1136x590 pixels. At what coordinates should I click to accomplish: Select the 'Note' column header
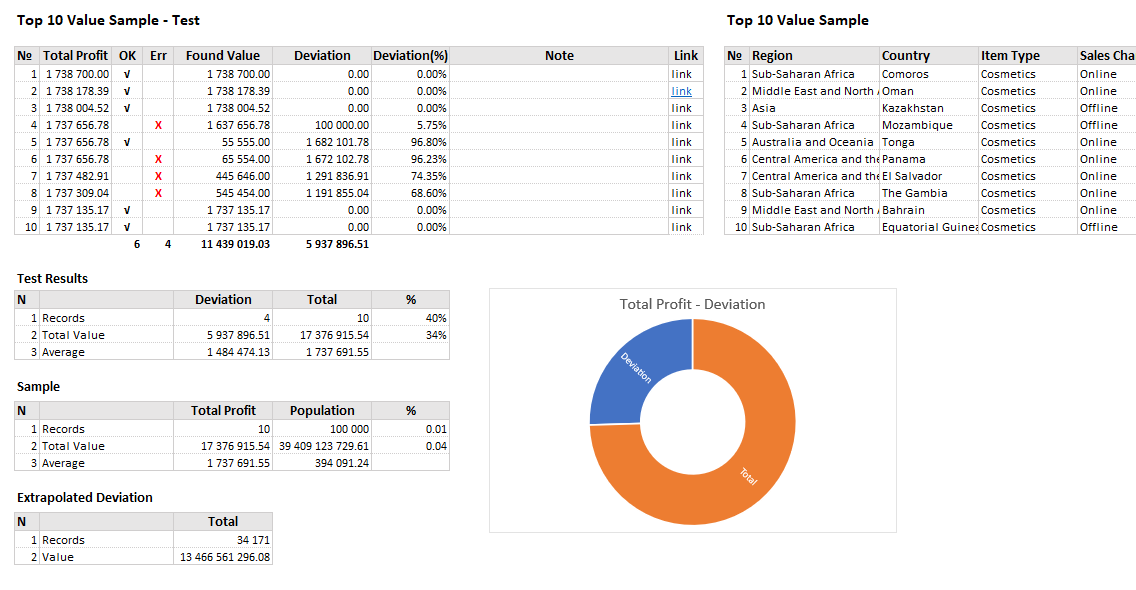coord(559,56)
